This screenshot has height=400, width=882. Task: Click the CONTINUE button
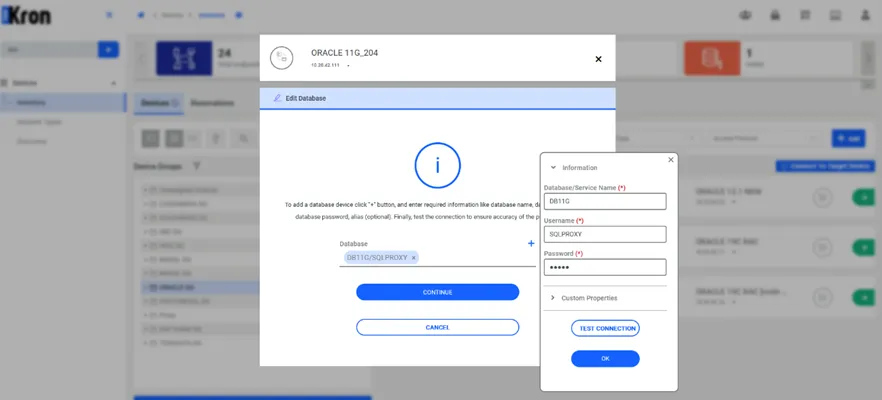pyautogui.click(x=438, y=293)
